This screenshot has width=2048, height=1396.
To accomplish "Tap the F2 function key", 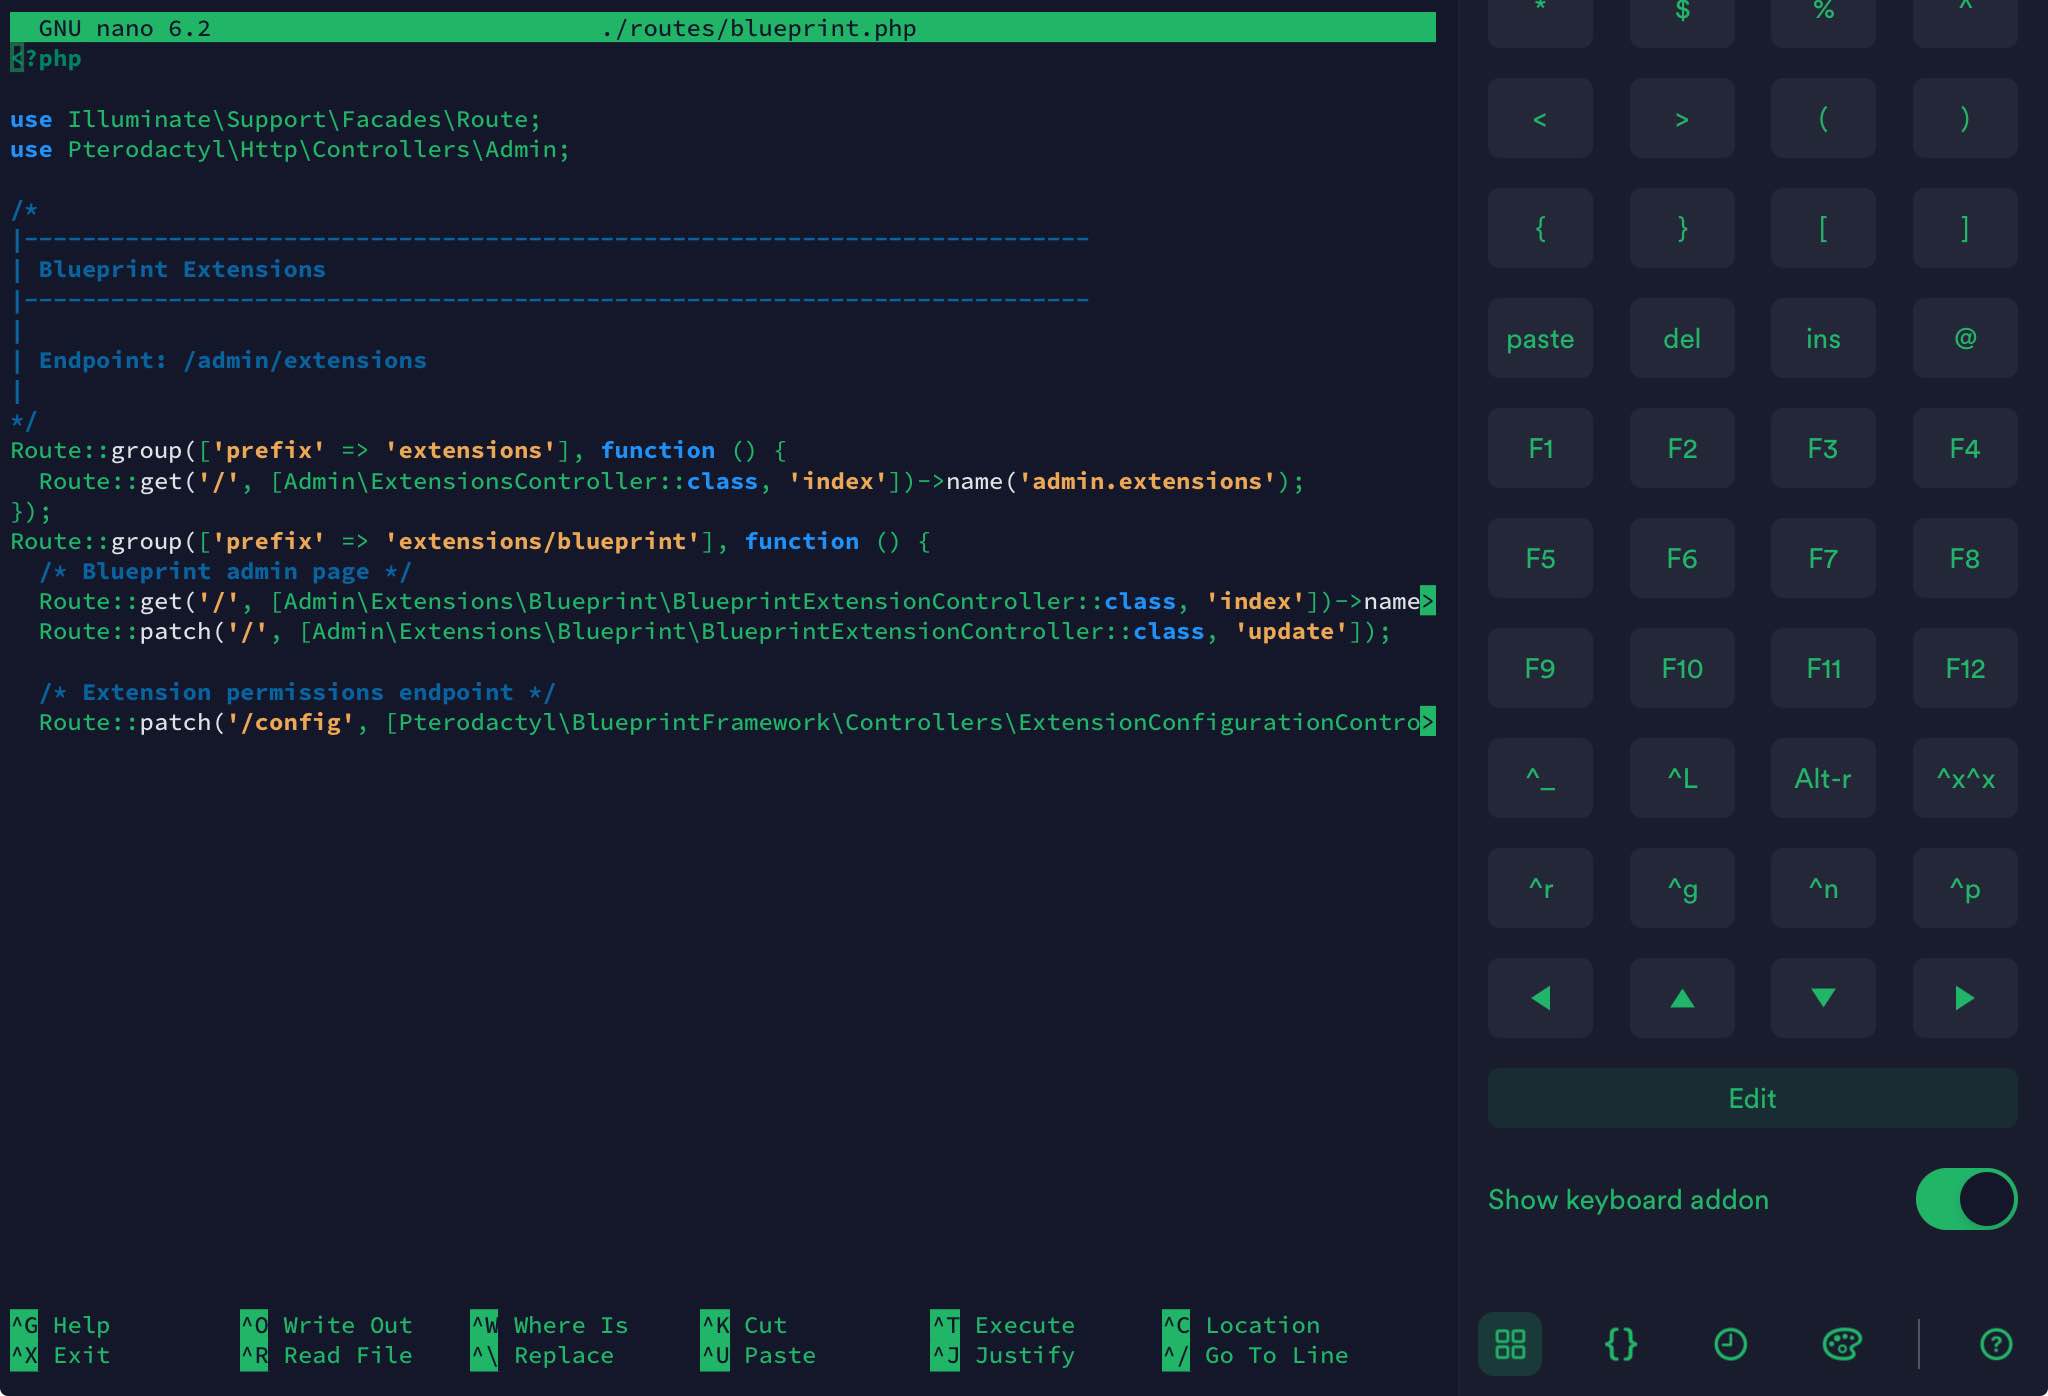I will (x=1682, y=448).
